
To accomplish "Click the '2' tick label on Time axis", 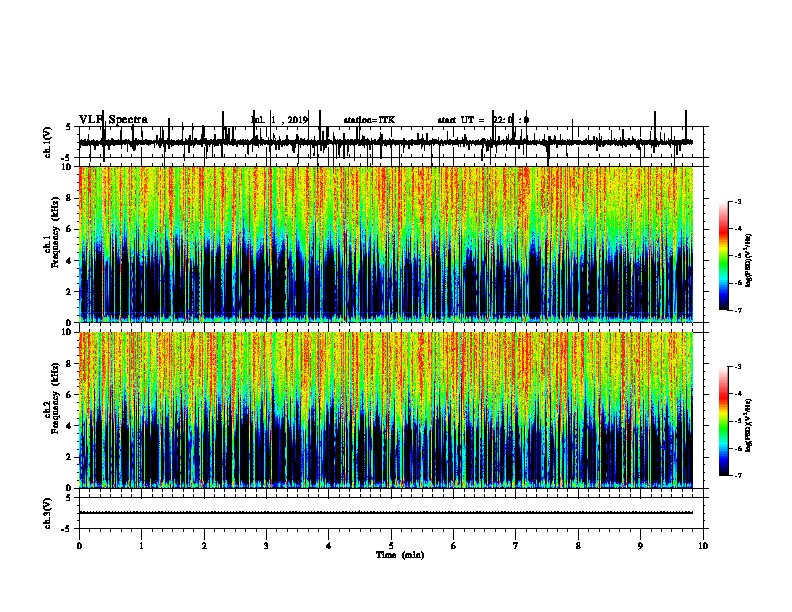I will (x=204, y=546).
